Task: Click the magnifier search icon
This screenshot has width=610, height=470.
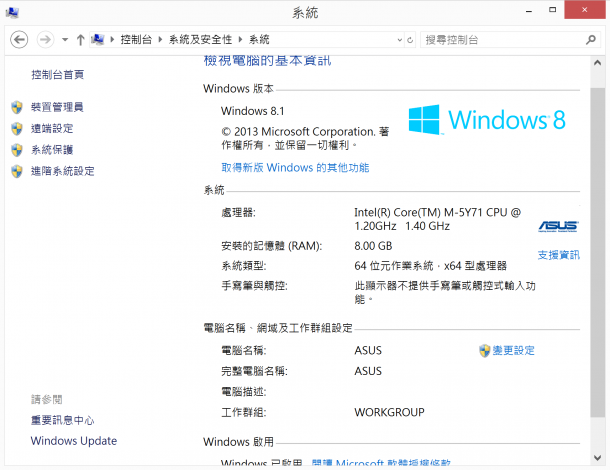Action: (591, 40)
